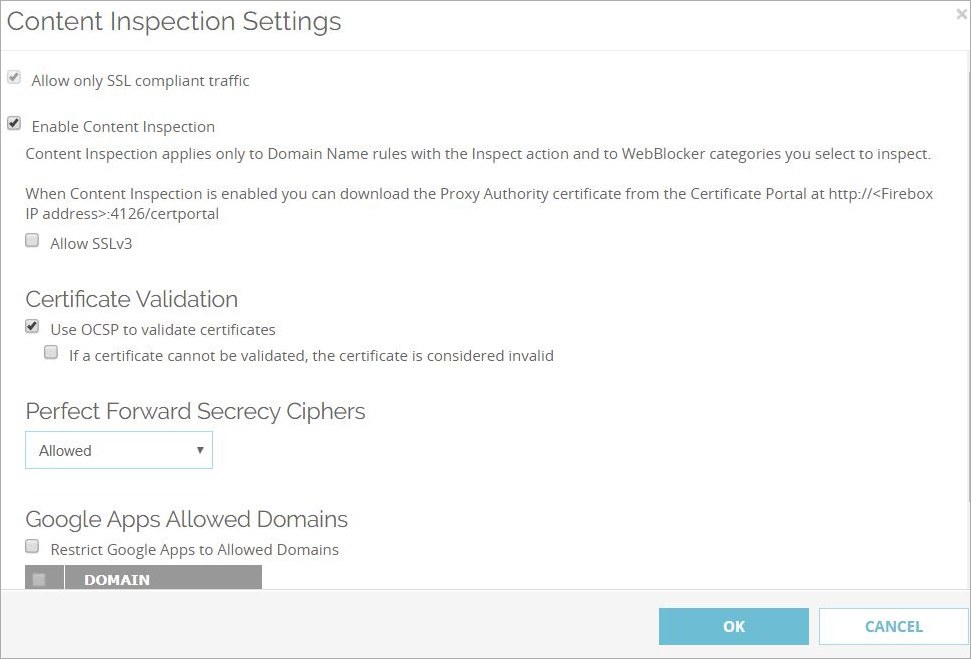Toggle Allow only SSL compliant traffic checkbox
Viewport: 971px width, 659px height.
(14, 78)
